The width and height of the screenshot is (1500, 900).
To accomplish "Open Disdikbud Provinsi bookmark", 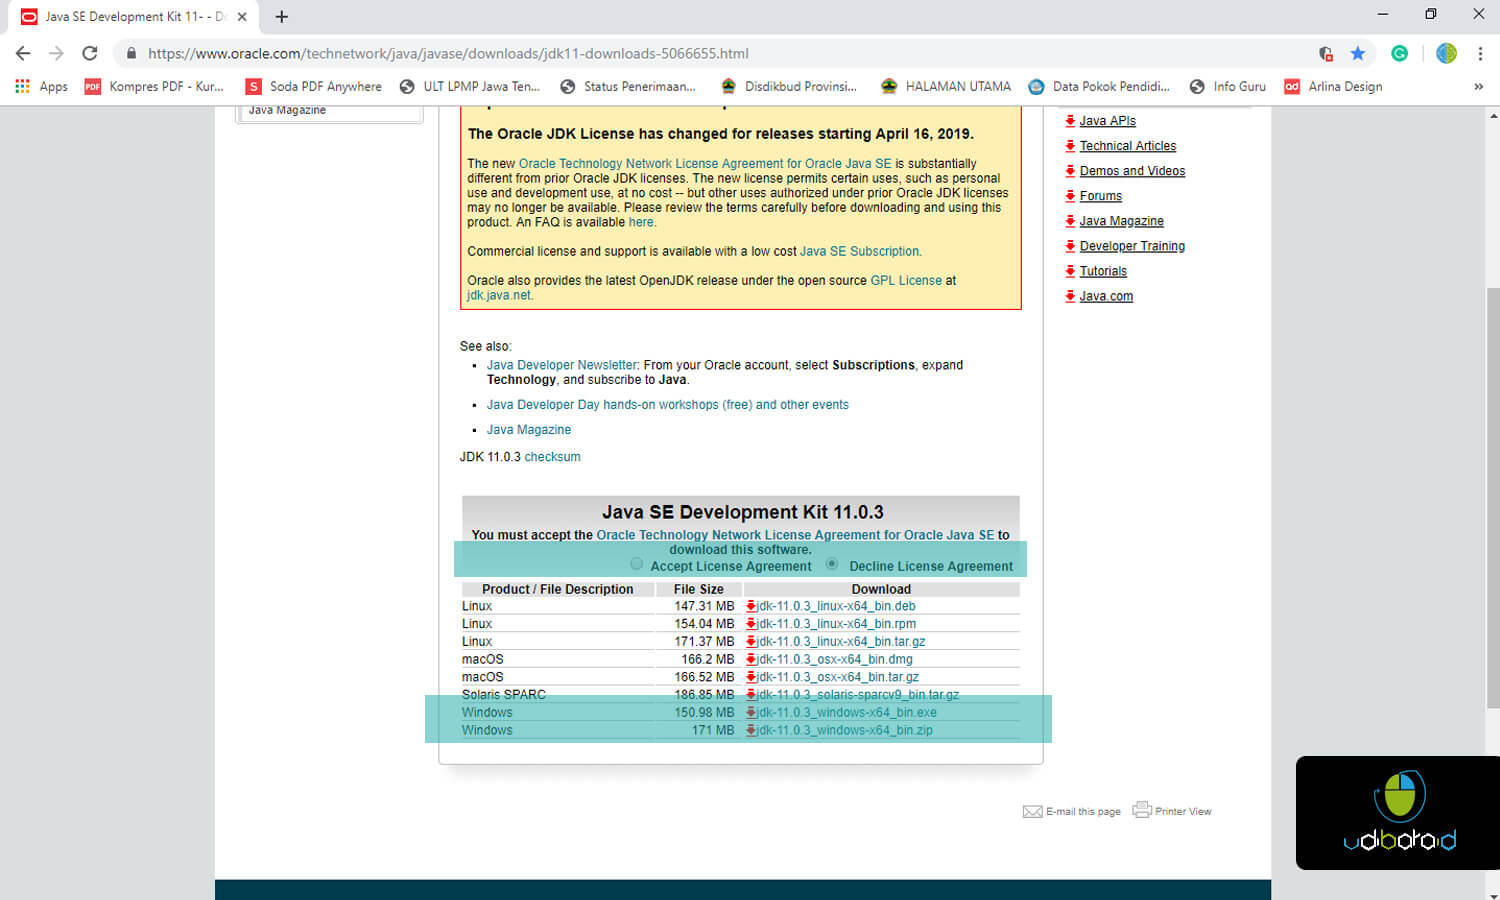I will (788, 86).
